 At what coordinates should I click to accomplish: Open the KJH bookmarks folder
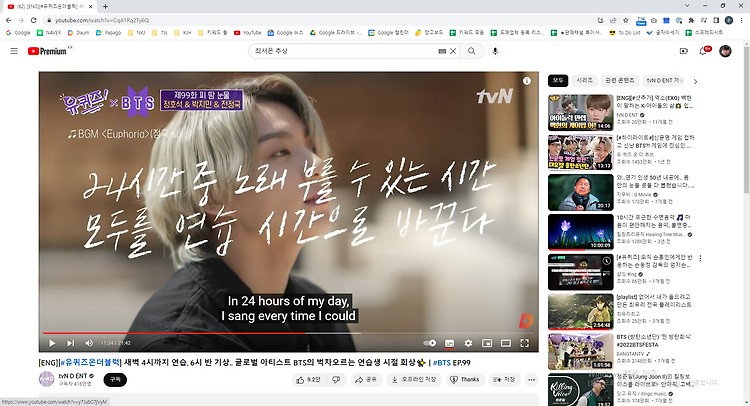(183, 33)
